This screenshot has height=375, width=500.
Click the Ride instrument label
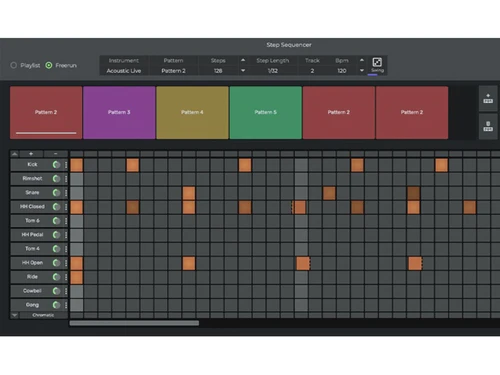(x=32, y=277)
